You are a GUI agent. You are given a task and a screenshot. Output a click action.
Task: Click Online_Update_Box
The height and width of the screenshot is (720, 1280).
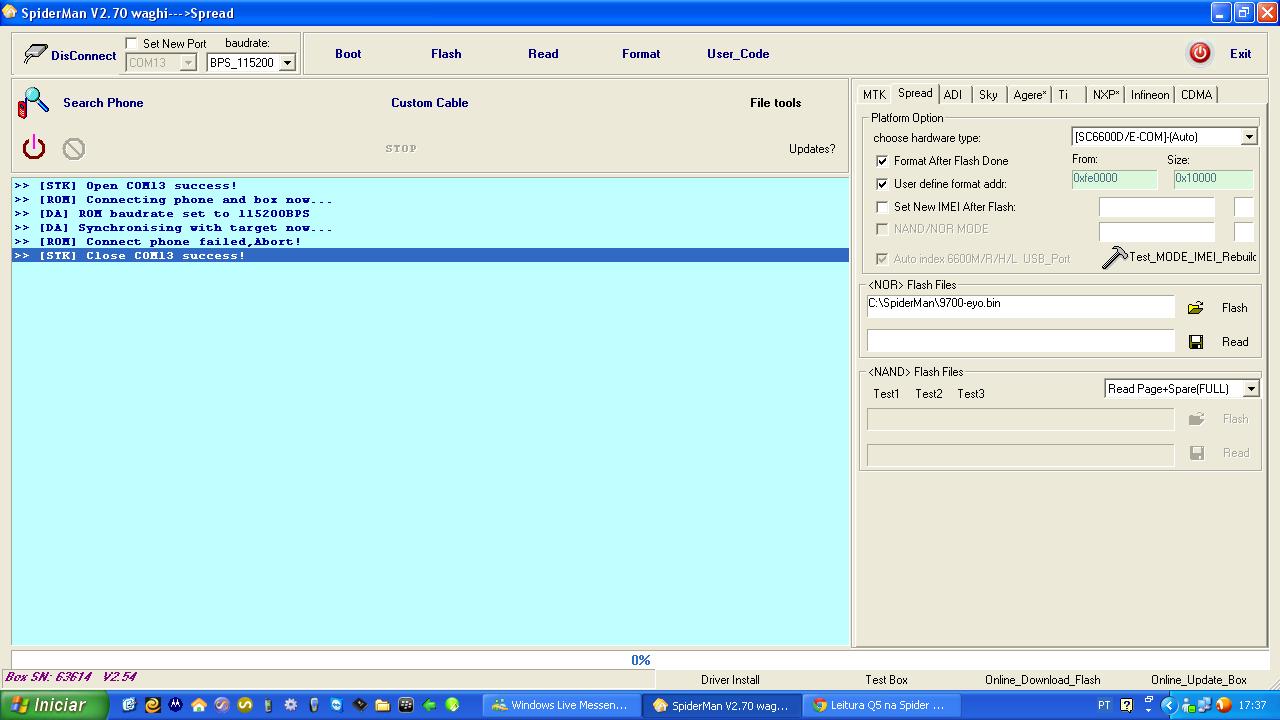pyautogui.click(x=1199, y=680)
